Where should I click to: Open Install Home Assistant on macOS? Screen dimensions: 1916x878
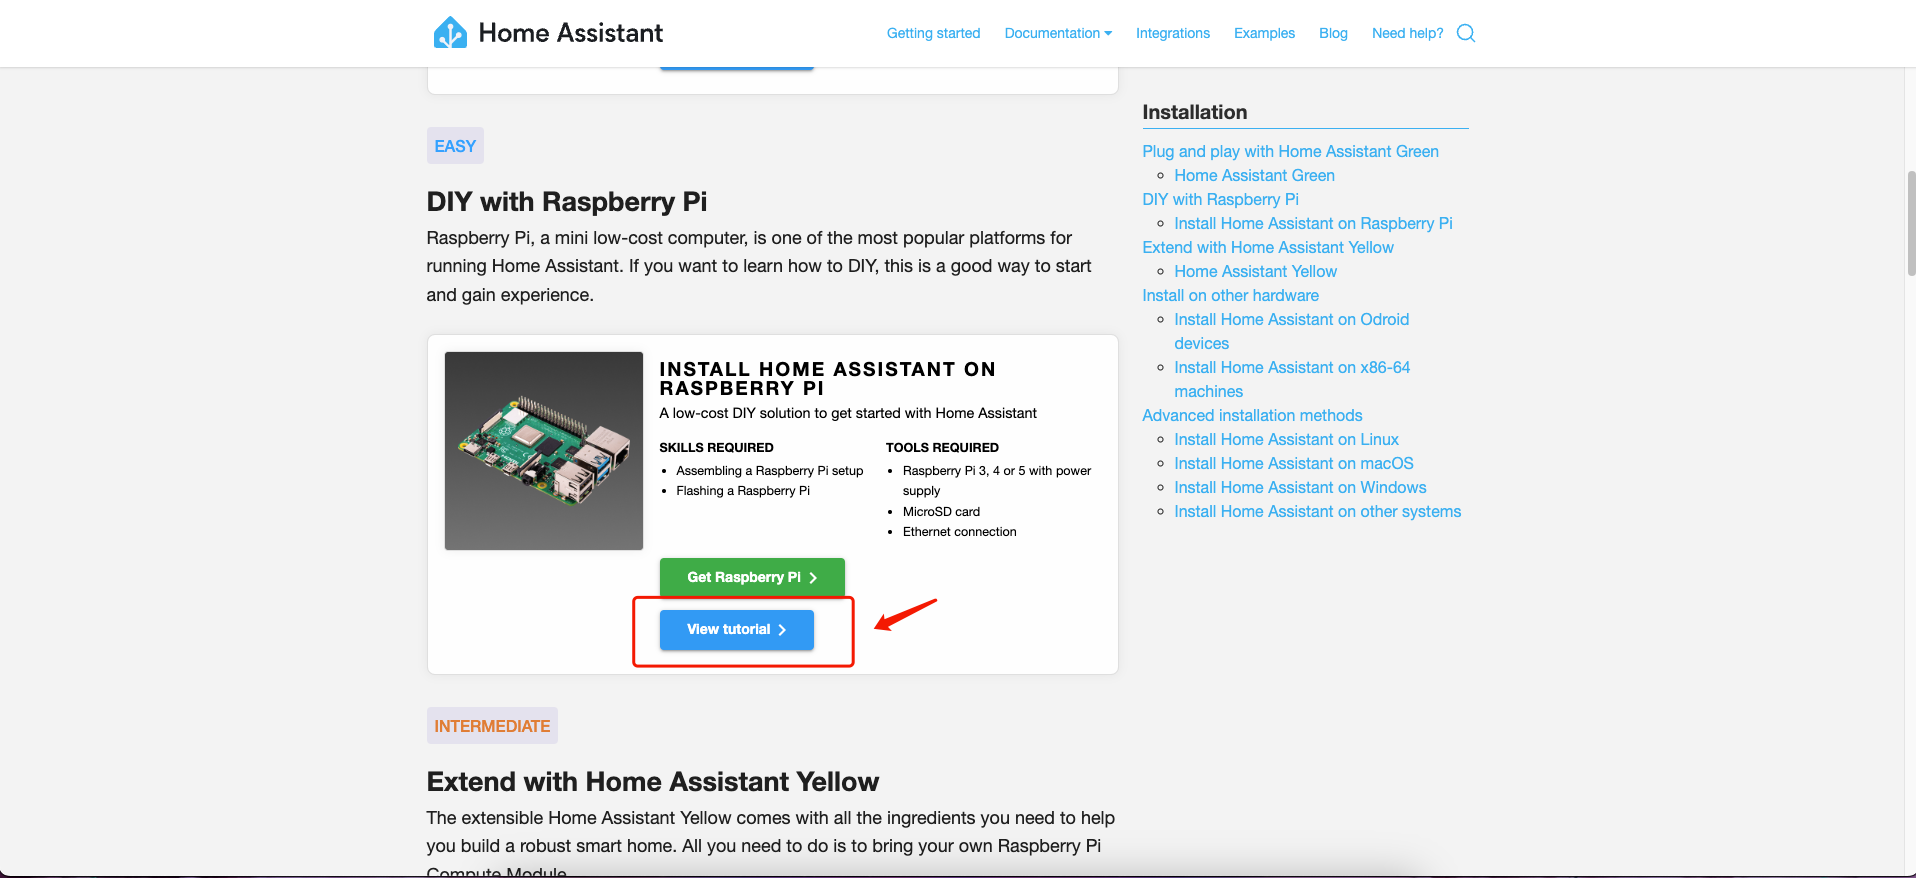click(x=1293, y=463)
